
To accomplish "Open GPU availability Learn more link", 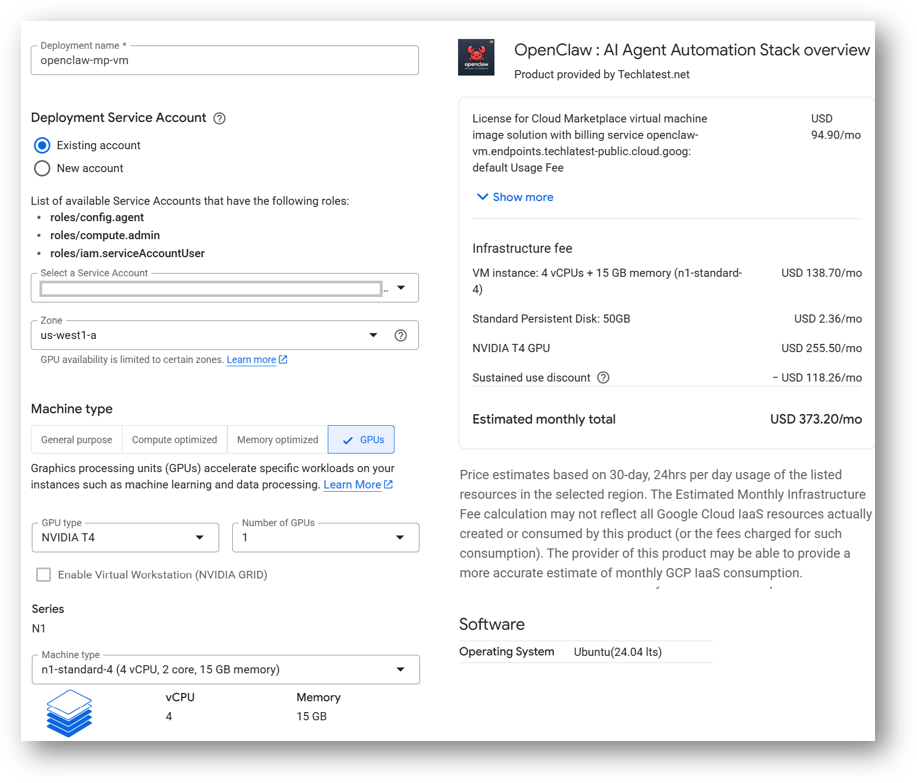I will tap(251, 360).
